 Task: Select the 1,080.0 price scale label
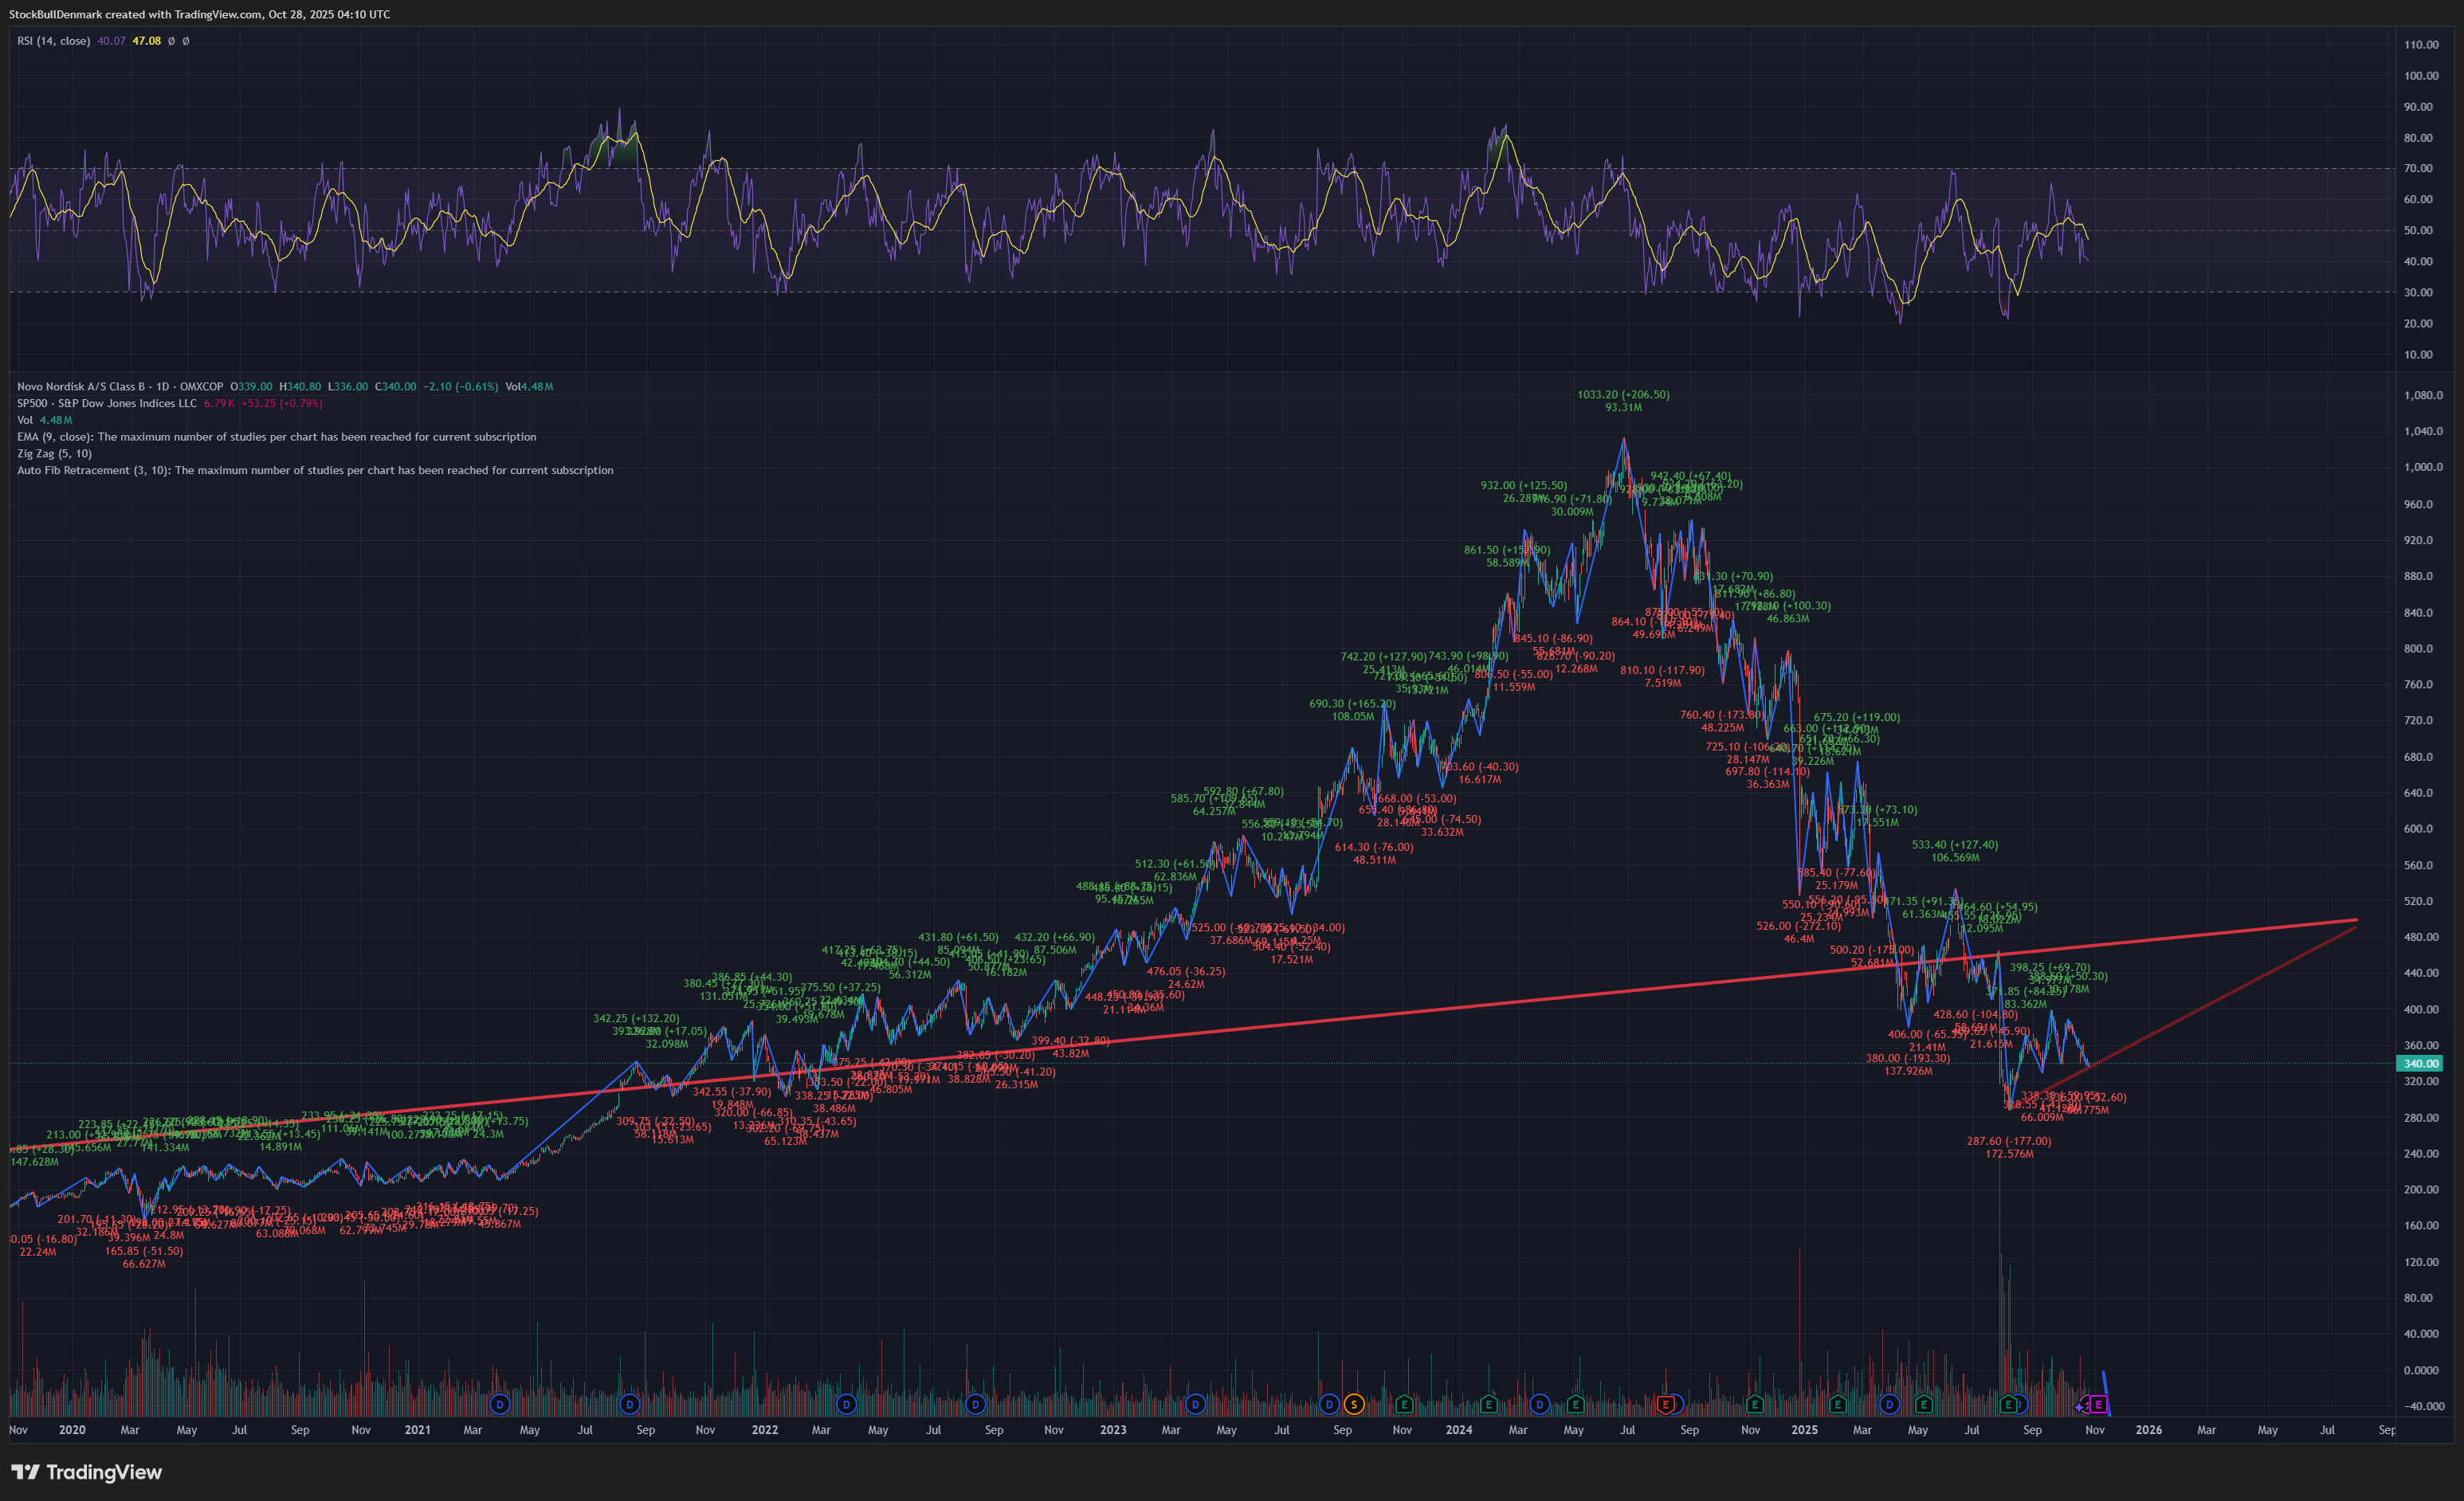point(2423,395)
